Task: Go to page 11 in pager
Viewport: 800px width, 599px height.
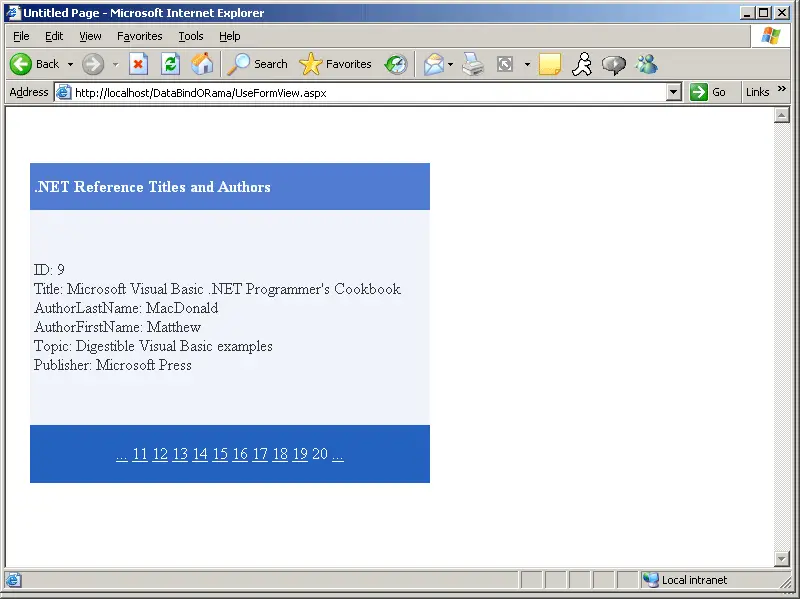Action: coord(140,454)
